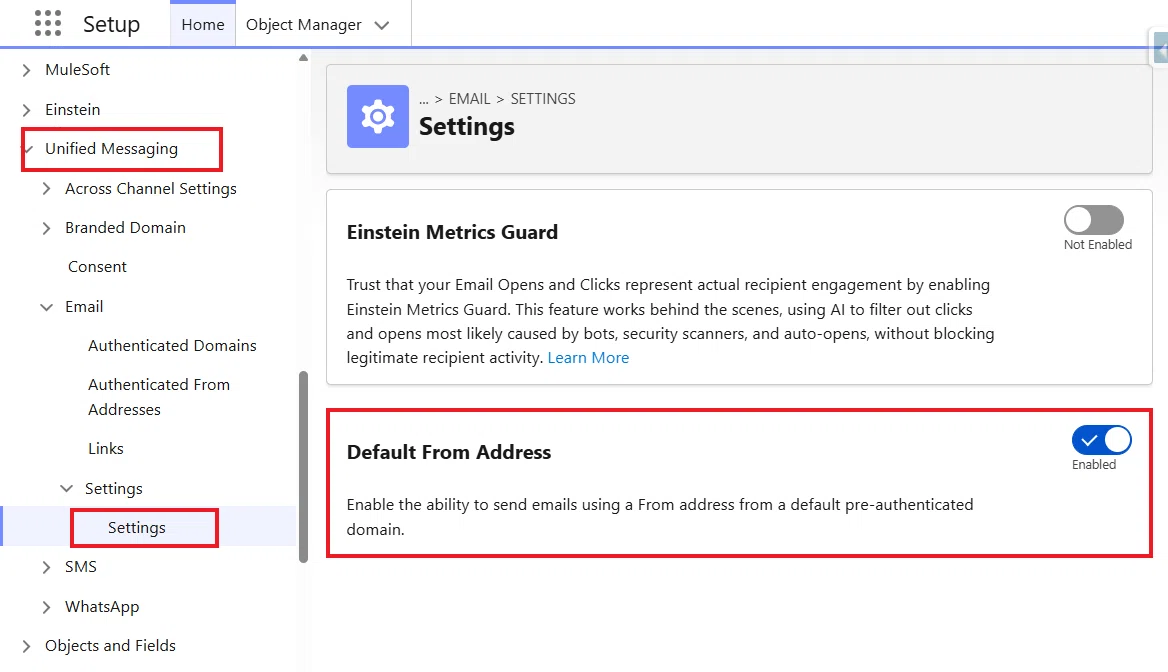This screenshot has width=1168, height=672.
Task: Click the Setup app title
Action: pyautogui.click(x=111, y=24)
